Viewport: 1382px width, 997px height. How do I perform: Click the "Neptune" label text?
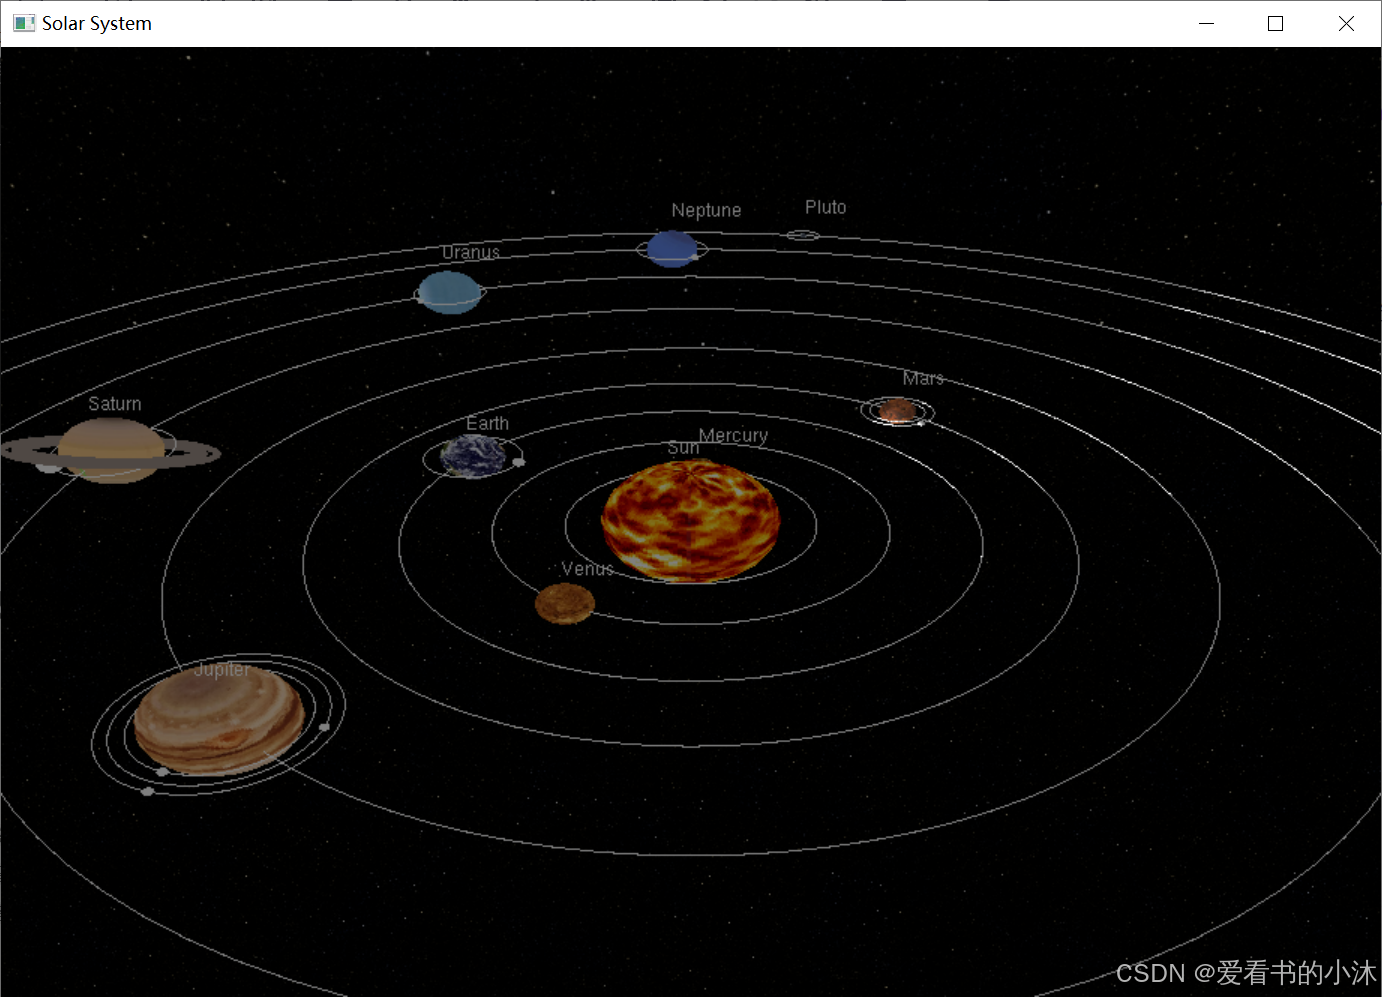706,210
